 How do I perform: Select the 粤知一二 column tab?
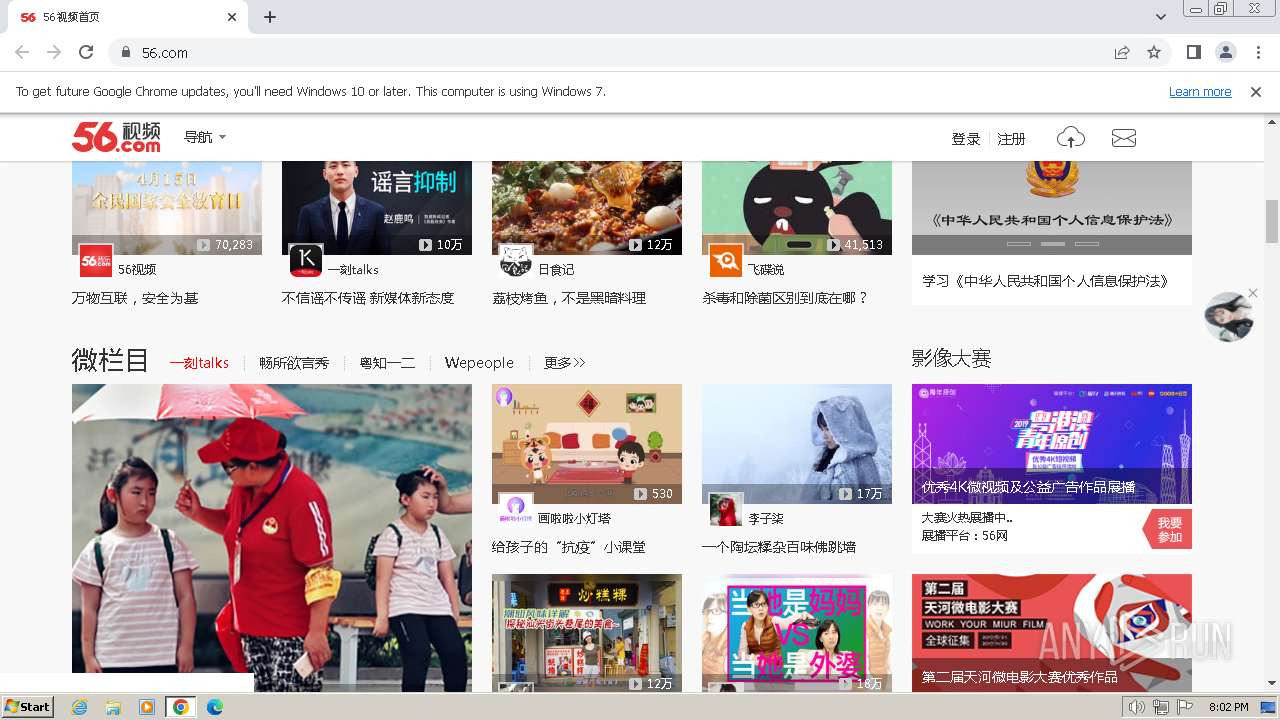387,363
